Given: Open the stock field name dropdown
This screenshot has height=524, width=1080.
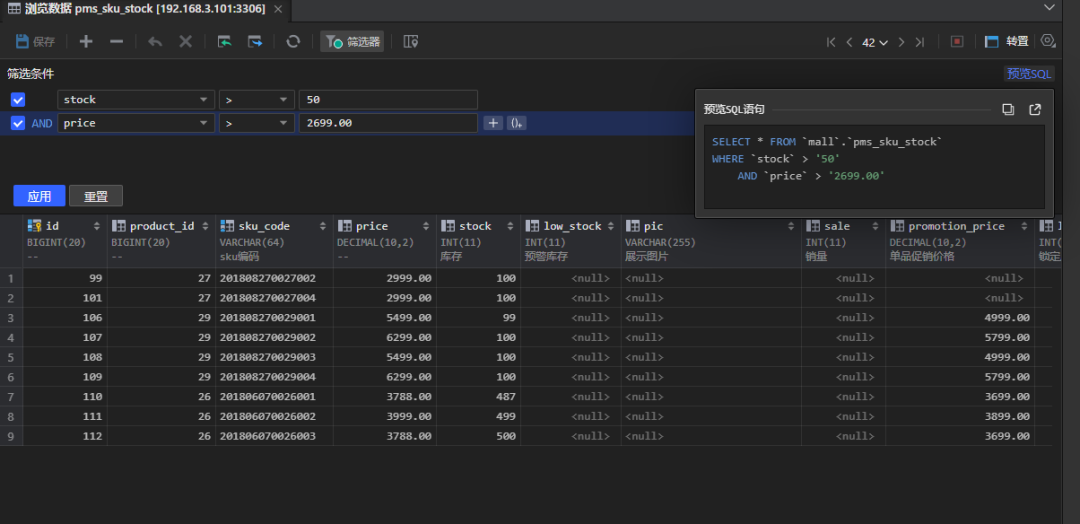Looking at the screenshot, I should [x=204, y=100].
